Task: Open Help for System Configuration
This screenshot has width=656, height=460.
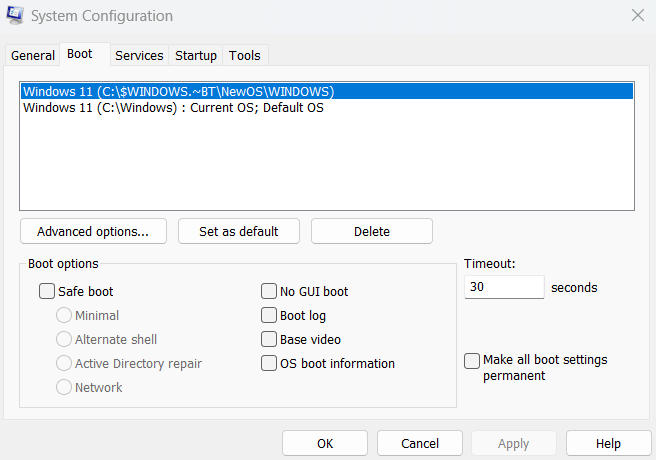Action: (608, 443)
